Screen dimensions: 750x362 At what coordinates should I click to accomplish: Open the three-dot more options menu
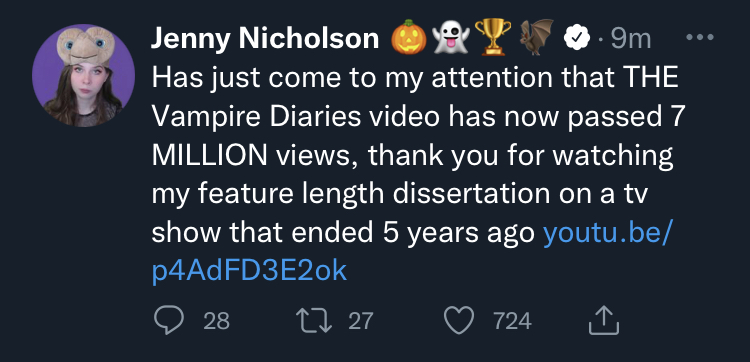coord(700,37)
